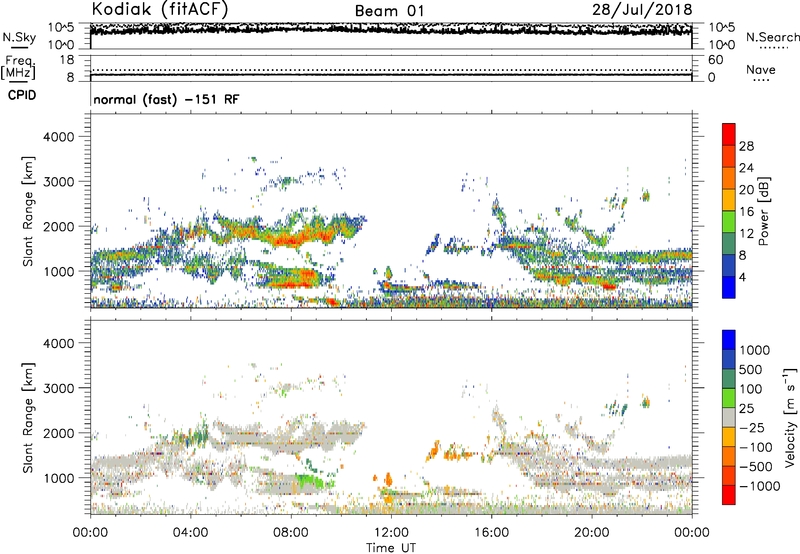Click the "4000" tick of the power panel
Viewport: 800px width, 554px height.
58,137
